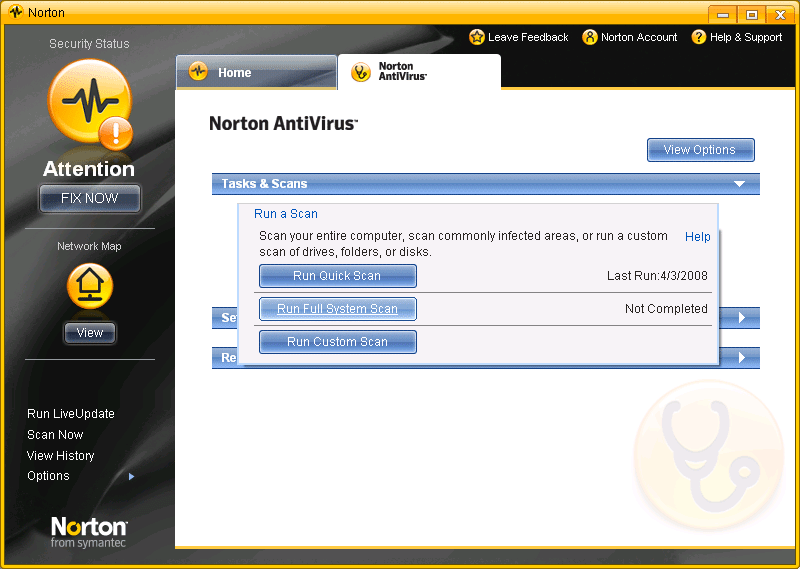Choose Scan Now in sidebar
The image size is (800, 569).
(55, 435)
